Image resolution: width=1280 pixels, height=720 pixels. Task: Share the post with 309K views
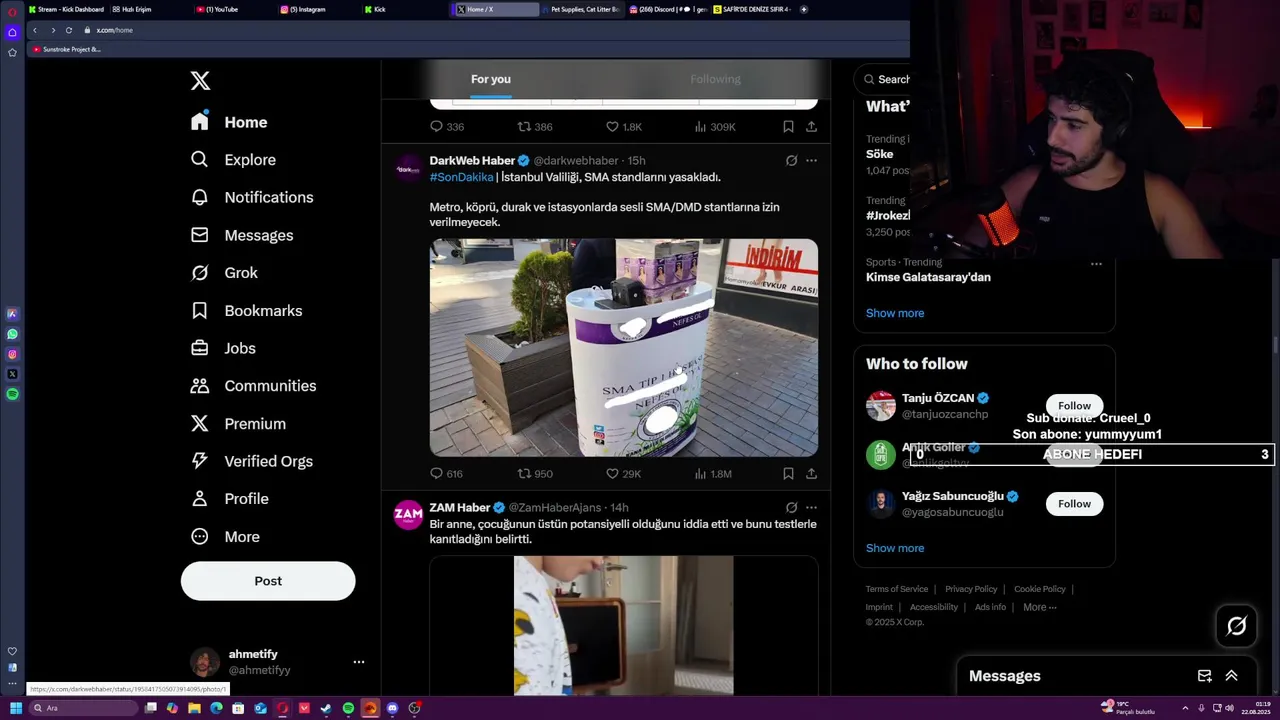(811, 127)
